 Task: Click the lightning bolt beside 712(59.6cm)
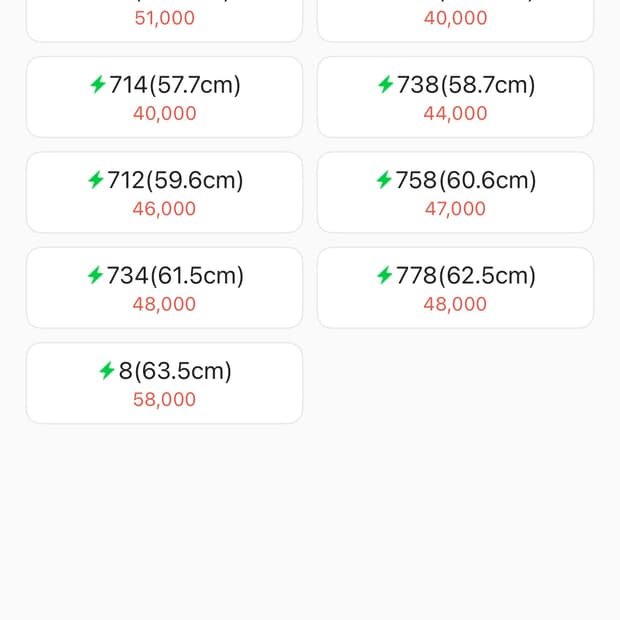(x=96, y=180)
